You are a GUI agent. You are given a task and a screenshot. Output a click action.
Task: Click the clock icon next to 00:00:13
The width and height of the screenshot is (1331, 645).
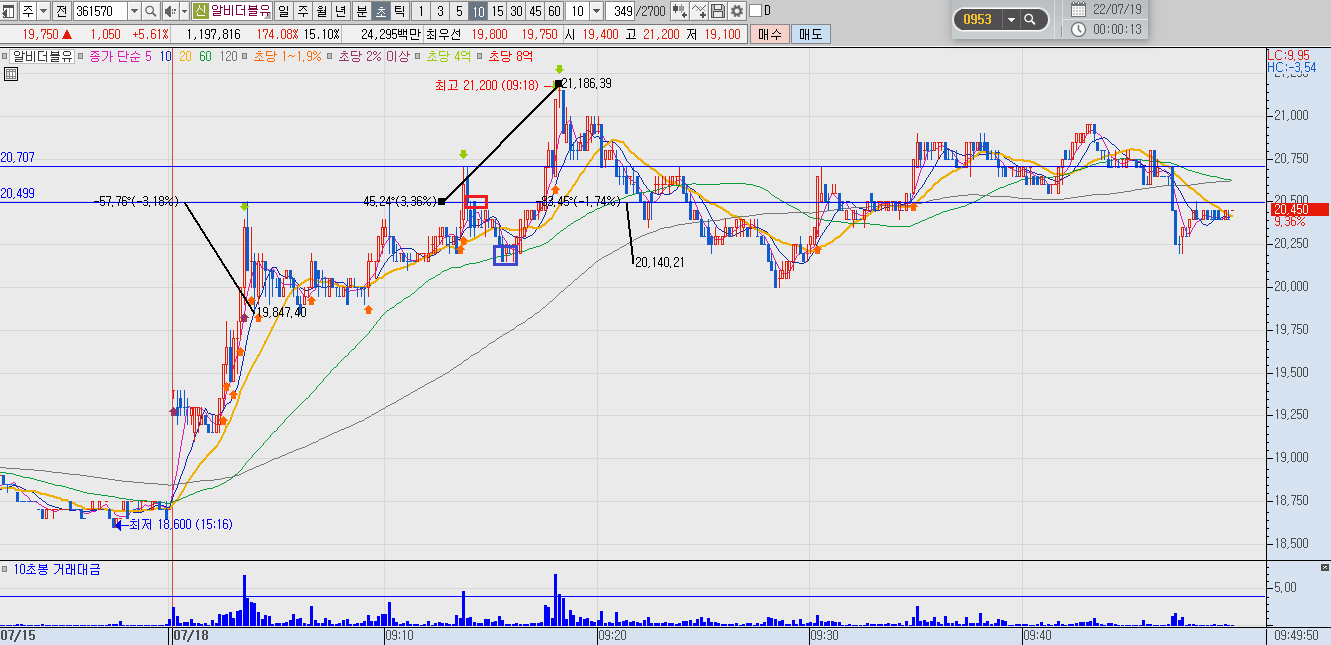[1078, 29]
